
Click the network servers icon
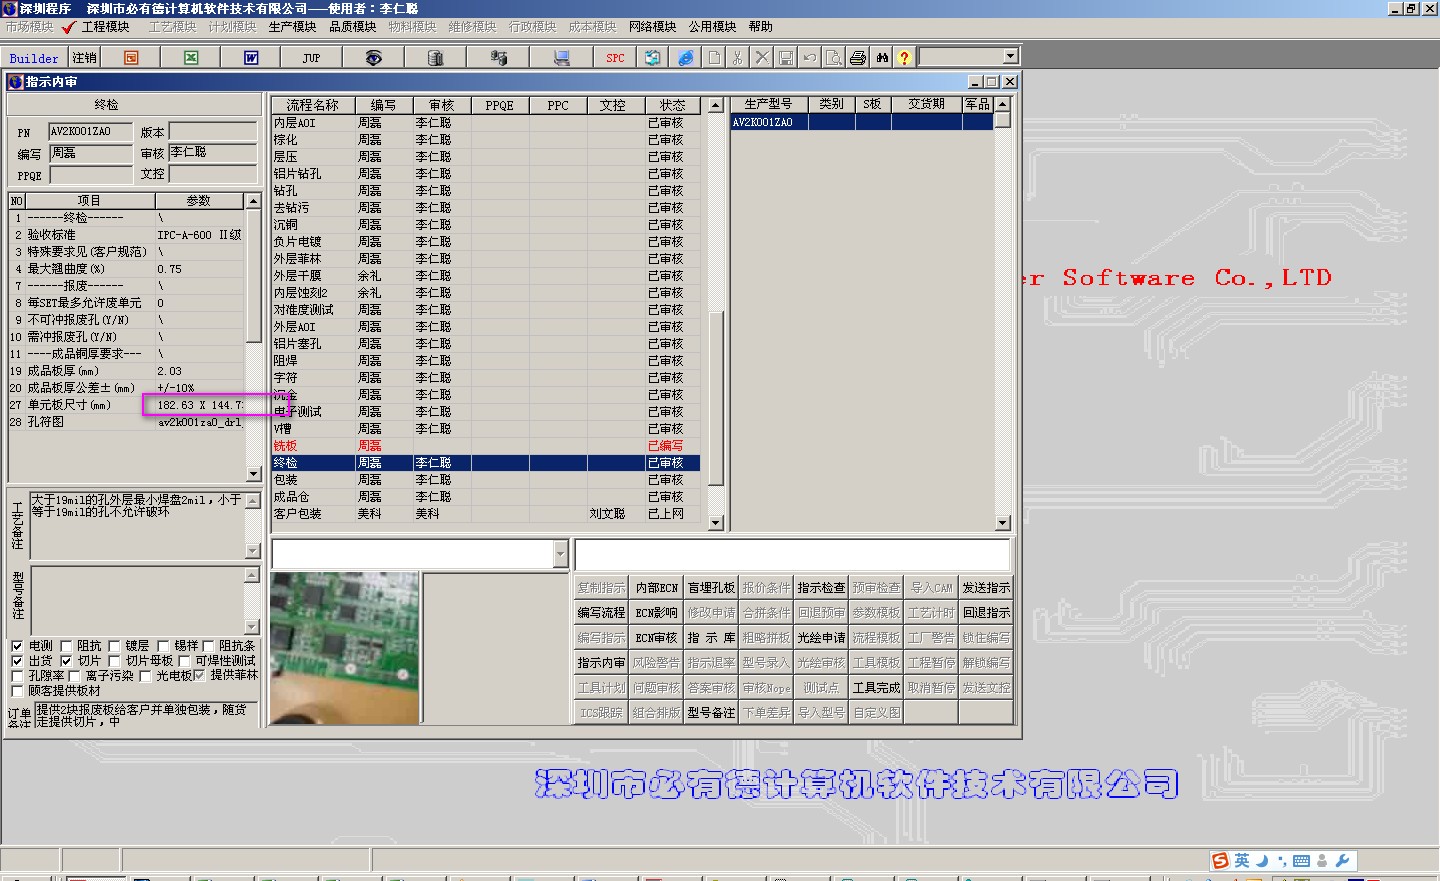click(x=498, y=58)
